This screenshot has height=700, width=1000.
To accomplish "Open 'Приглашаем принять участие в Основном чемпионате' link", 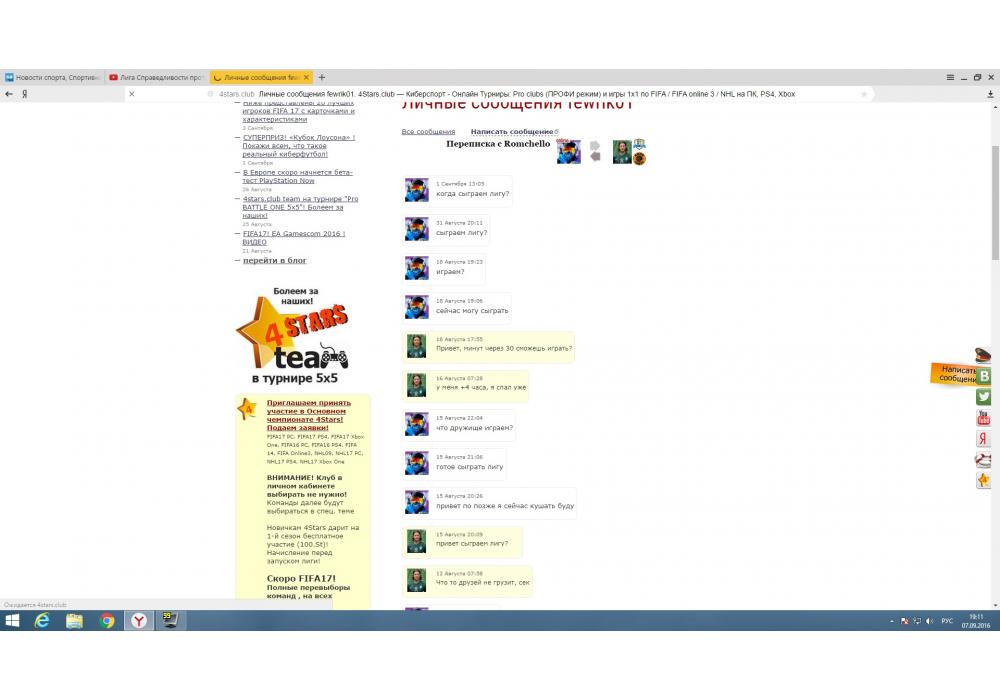I will (x=309, y=415).
